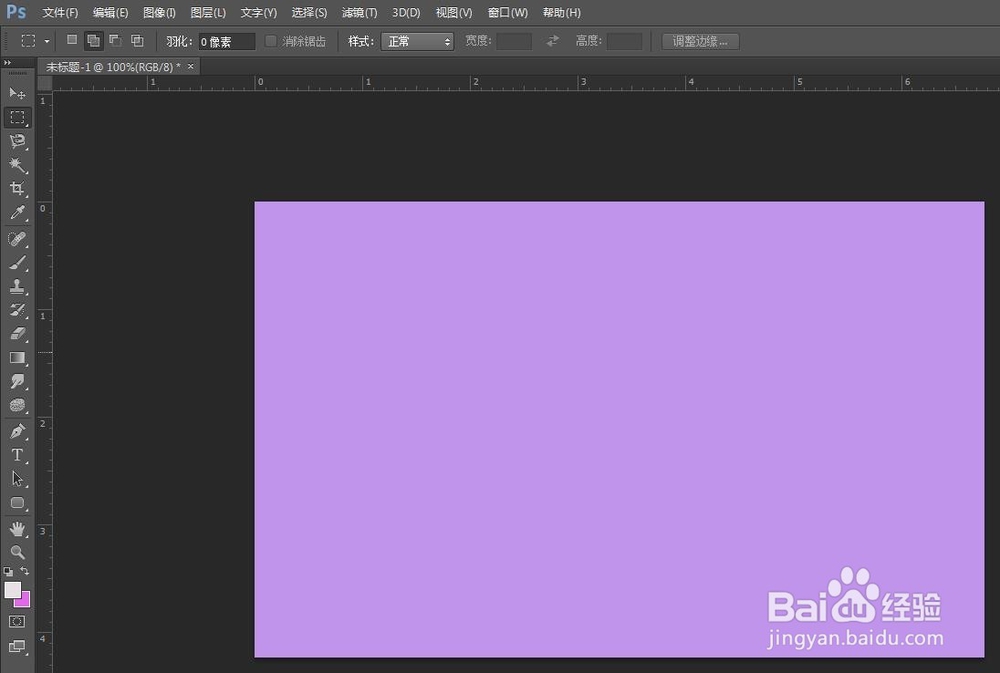This screenshot has width=1000, height=673.
Task: Select the Eyedropper tool
Action: click(17, 213)
